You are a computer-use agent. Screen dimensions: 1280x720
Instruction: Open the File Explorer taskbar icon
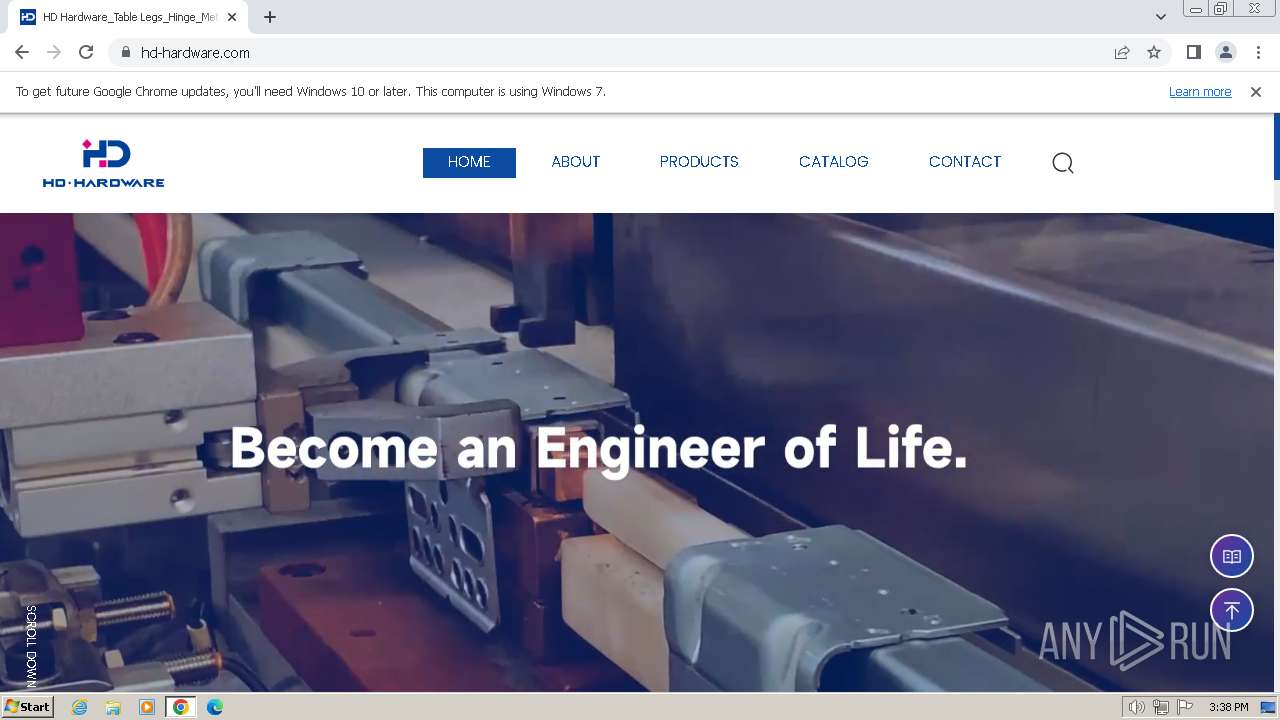click(x=113, y=707)
